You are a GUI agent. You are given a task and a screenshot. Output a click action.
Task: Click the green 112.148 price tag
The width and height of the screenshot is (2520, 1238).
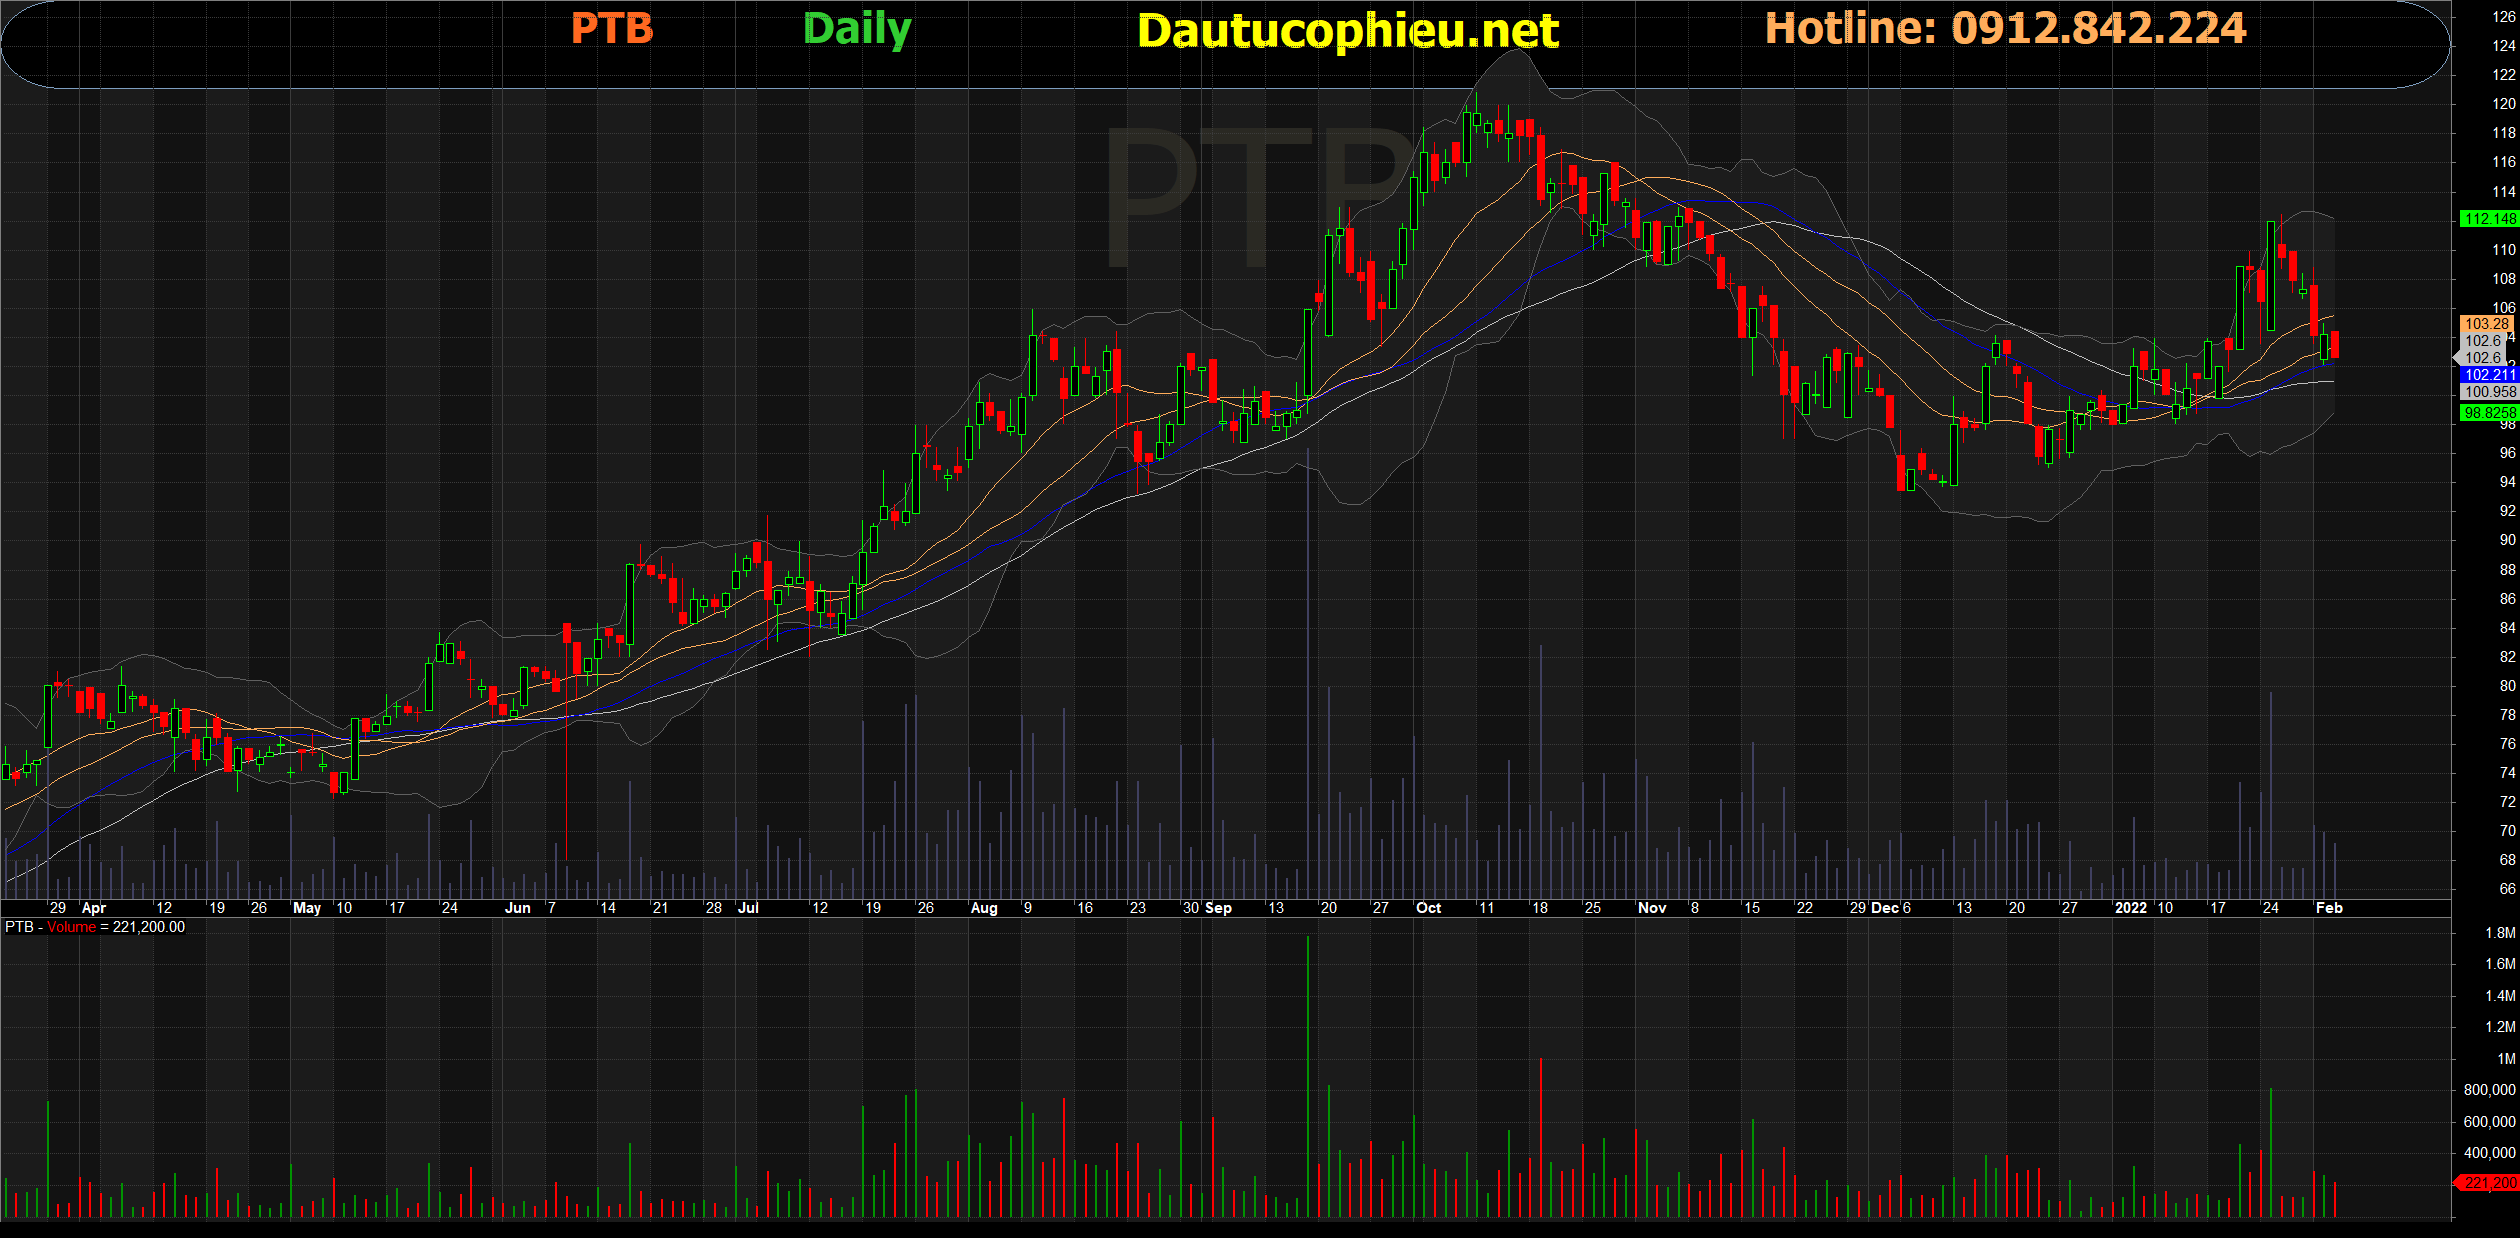click(2488, 219)
